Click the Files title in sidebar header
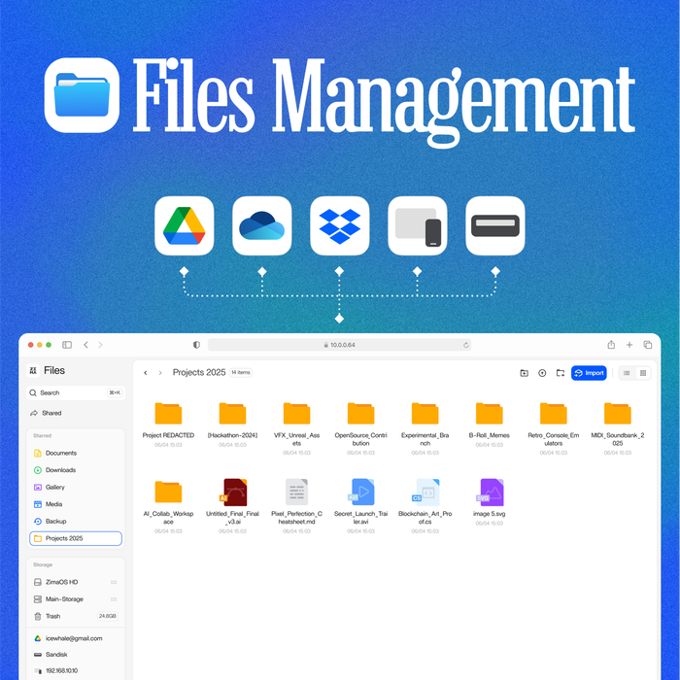This screenshot has height=680, width=680. 54,370
